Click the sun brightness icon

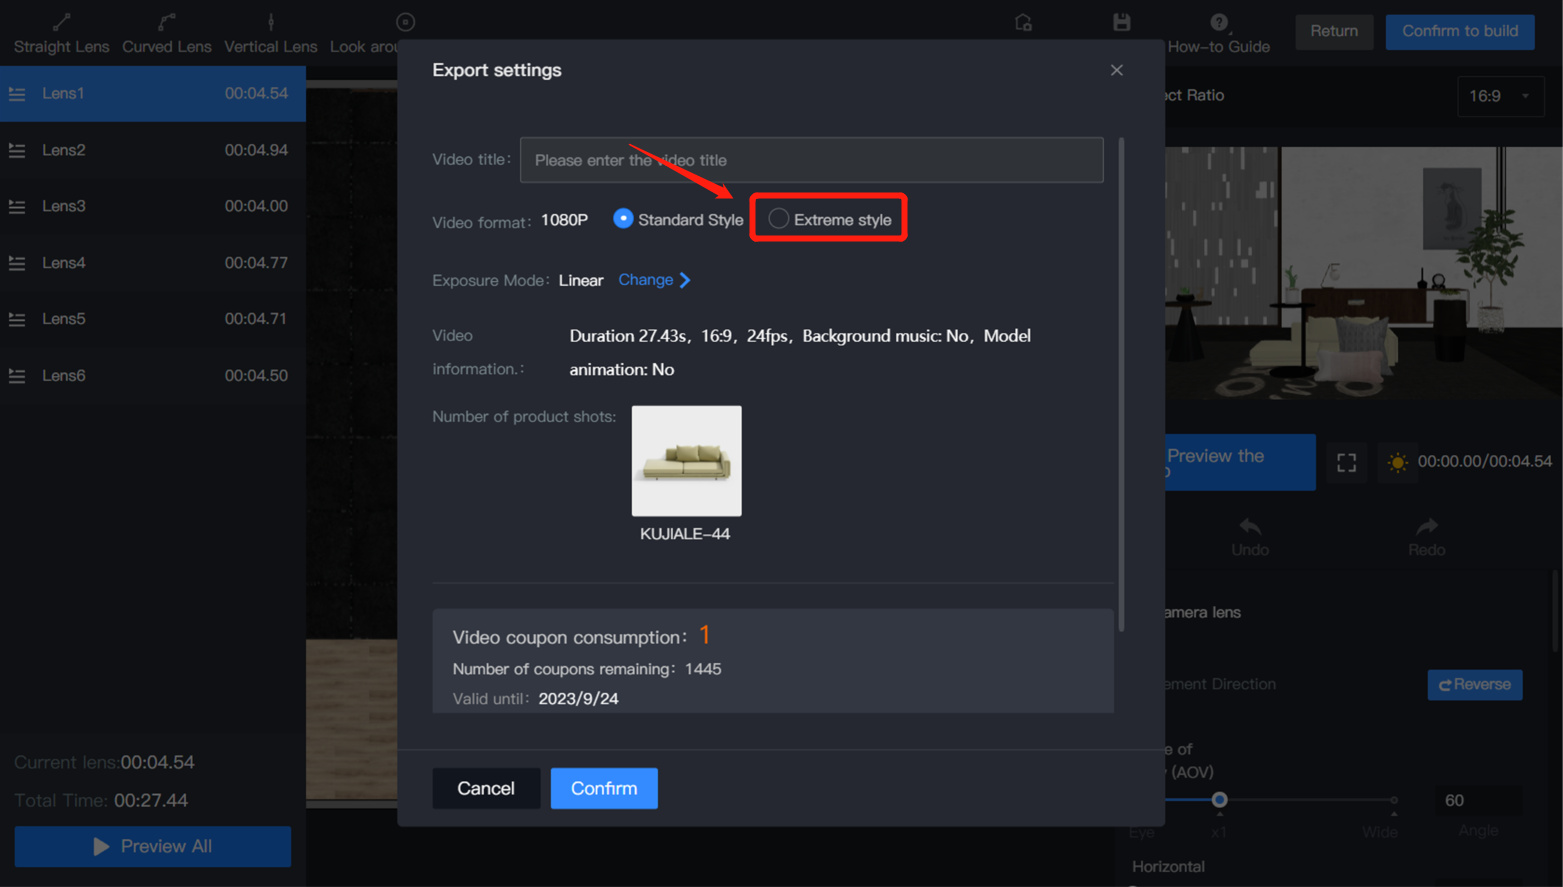coord(1397,462)
